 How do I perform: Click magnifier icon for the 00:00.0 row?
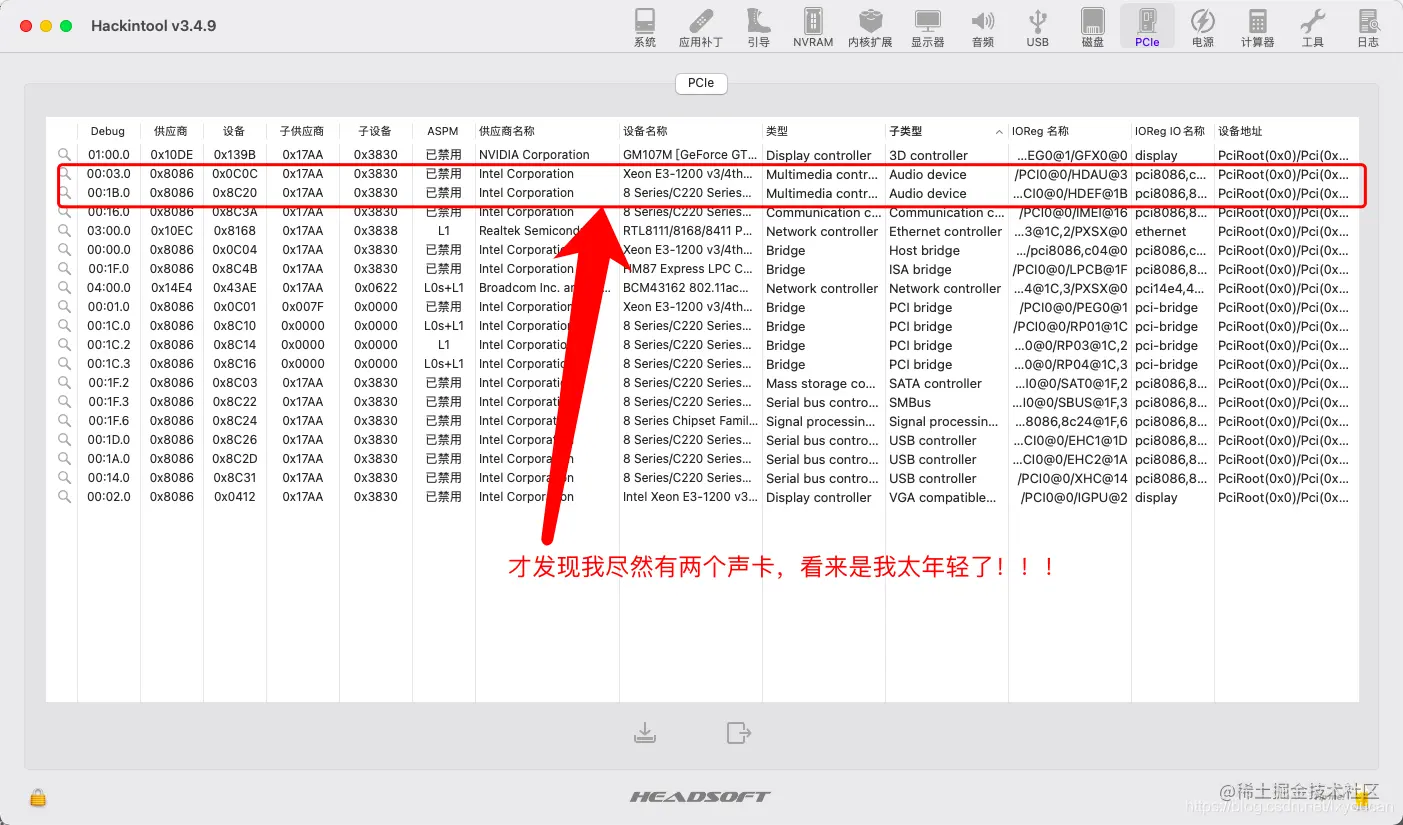(65, 249)
